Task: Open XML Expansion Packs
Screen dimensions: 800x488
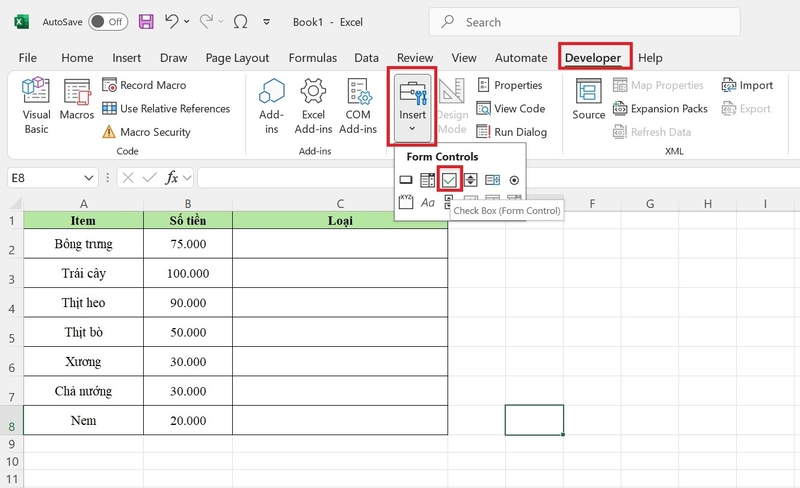Action: [660, 109]
